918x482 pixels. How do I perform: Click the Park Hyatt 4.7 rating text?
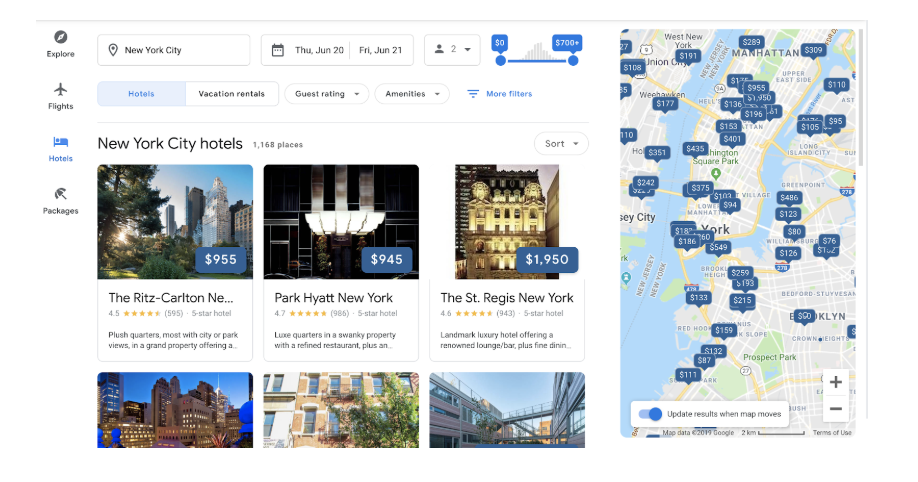click(279, 314)
